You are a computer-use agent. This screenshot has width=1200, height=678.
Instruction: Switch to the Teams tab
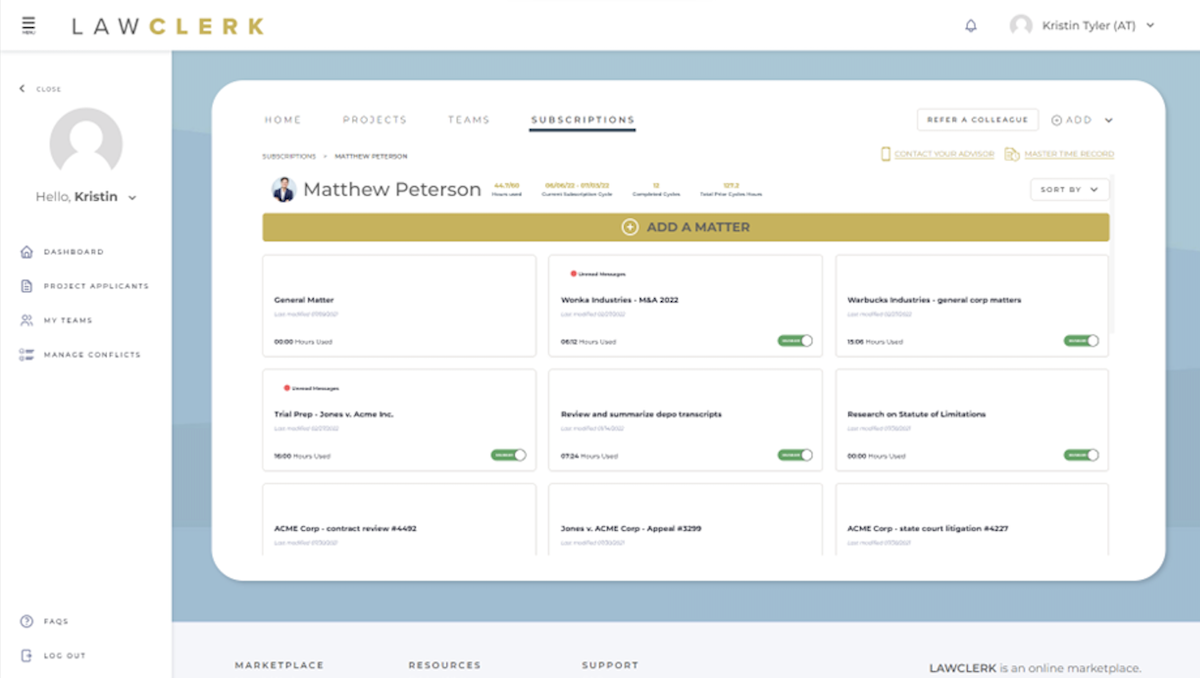point(469,120)
